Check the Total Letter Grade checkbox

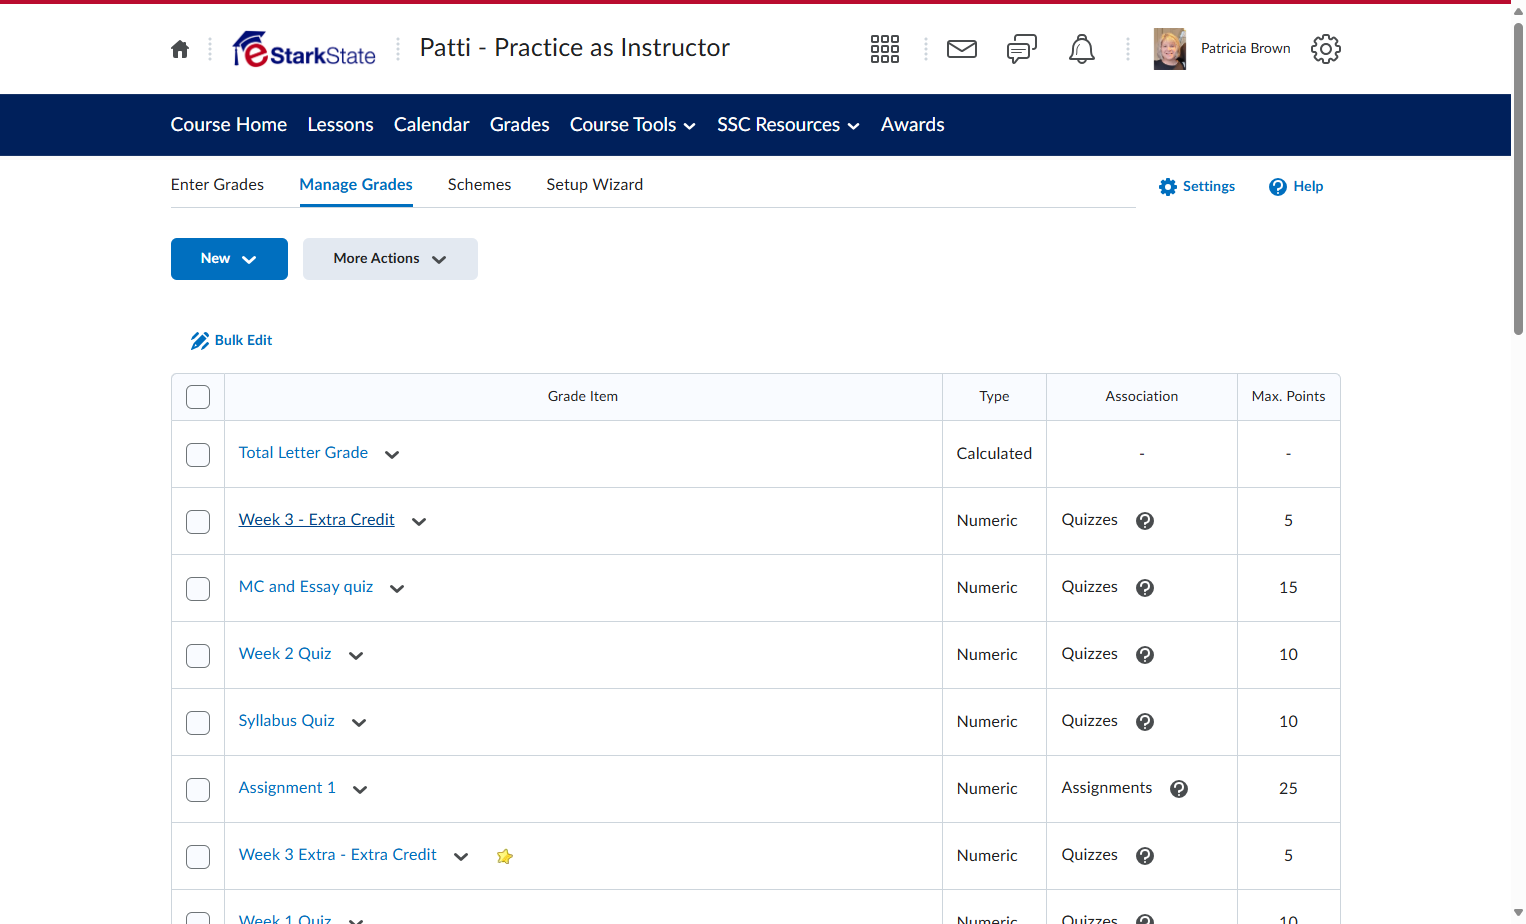pos(198,455)
